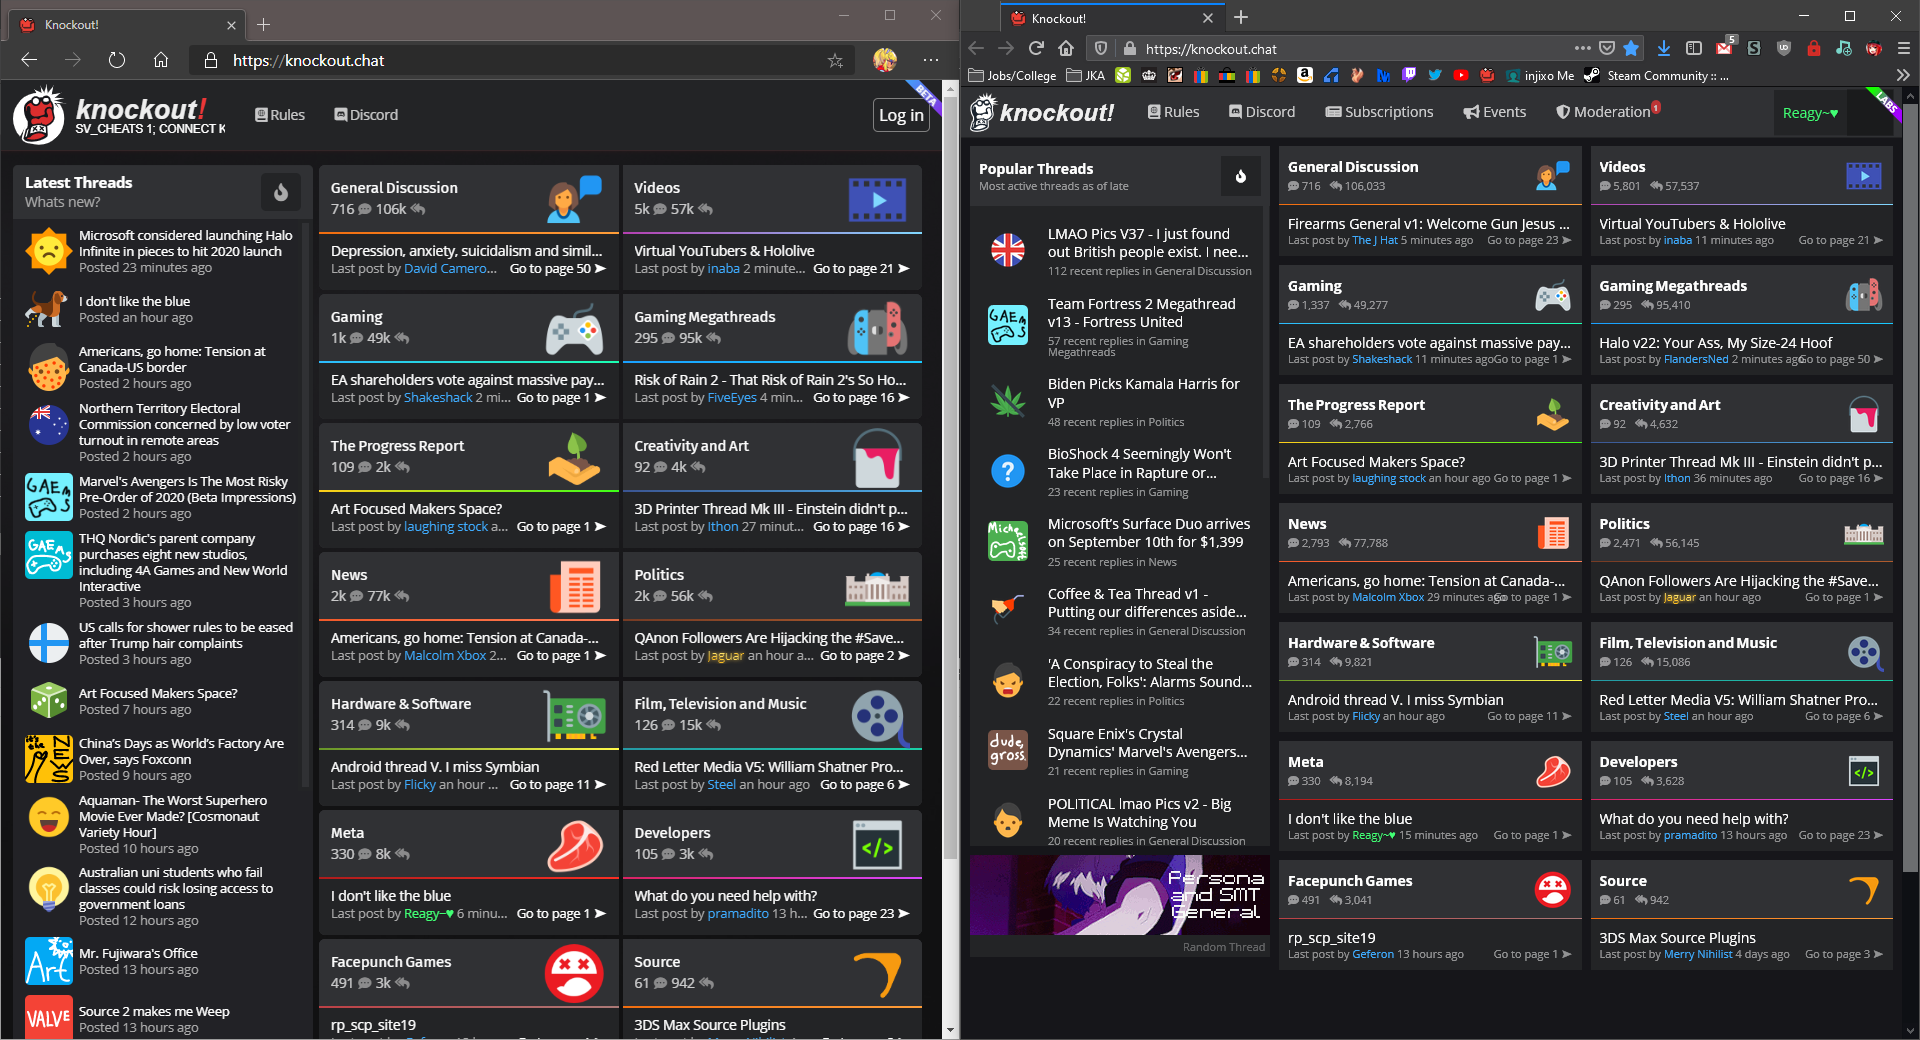Select the Knockout! tab in Firefox
The height and width of the screenshot is (1040, 1920).
[x=1110, y=18]
